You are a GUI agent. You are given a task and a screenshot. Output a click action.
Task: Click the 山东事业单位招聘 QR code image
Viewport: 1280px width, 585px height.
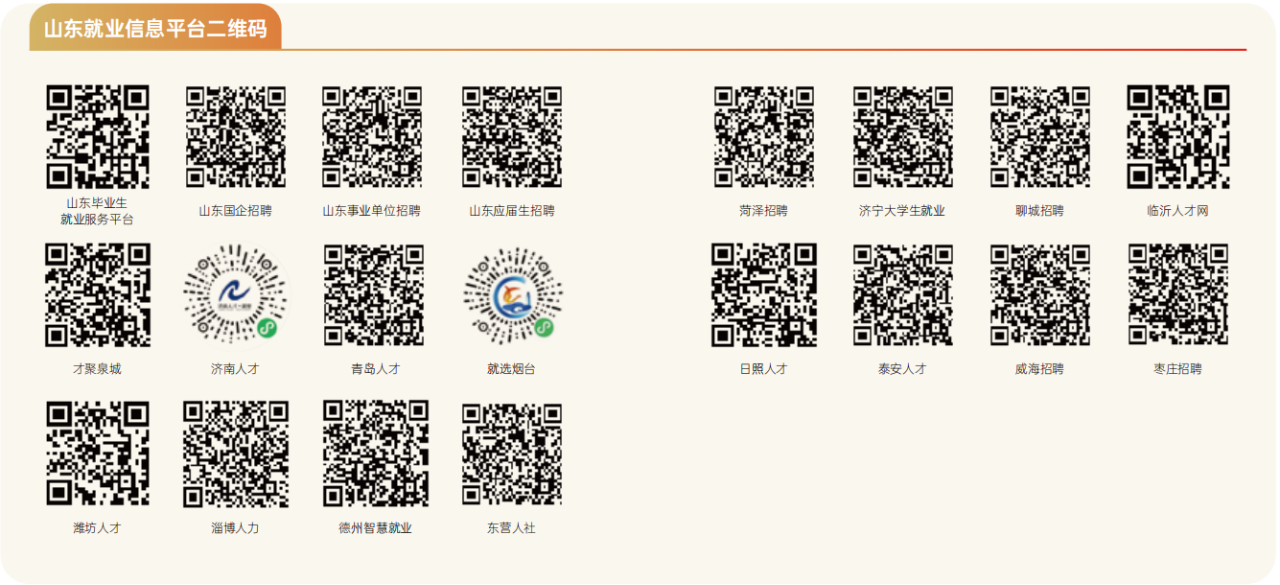[x=372, y=137]
